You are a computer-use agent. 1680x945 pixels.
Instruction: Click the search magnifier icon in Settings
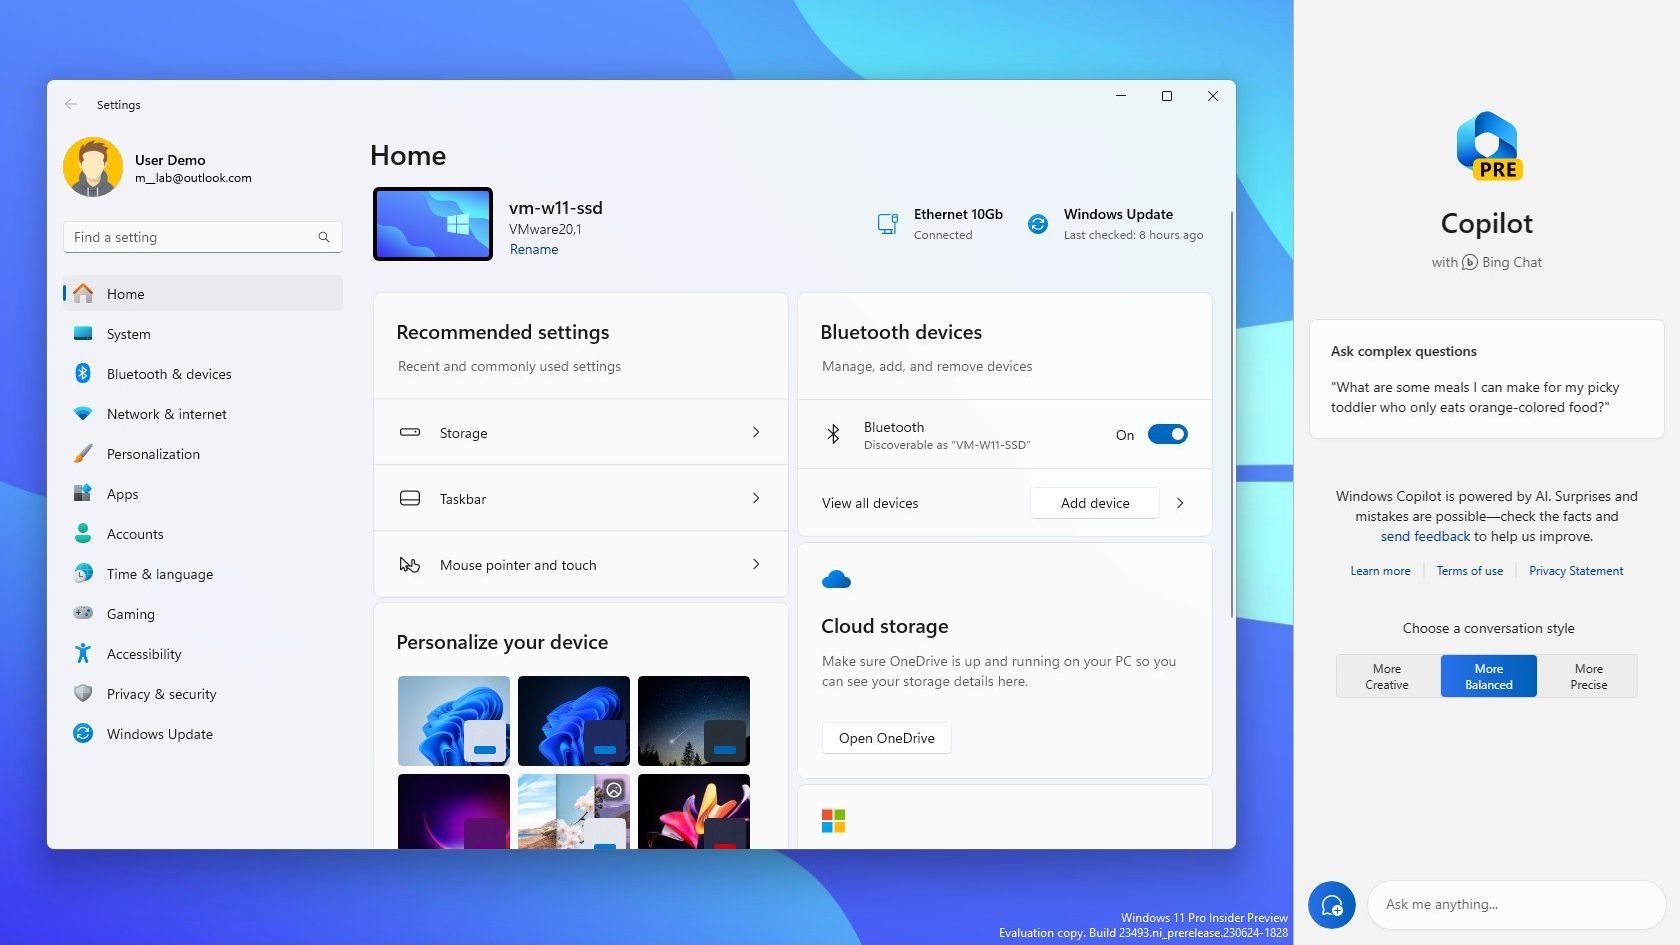coord(324,237)
